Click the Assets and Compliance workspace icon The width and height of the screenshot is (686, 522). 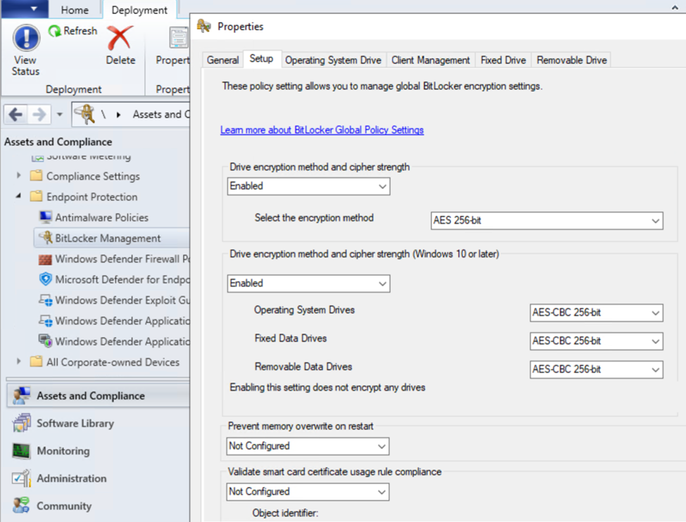(21, 395)
